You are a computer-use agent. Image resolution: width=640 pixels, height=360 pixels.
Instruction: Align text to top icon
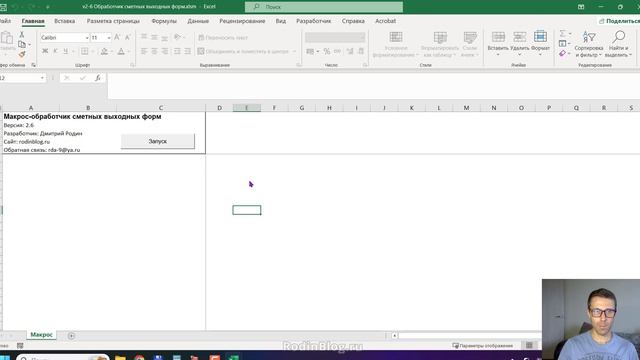pos(144,37)
